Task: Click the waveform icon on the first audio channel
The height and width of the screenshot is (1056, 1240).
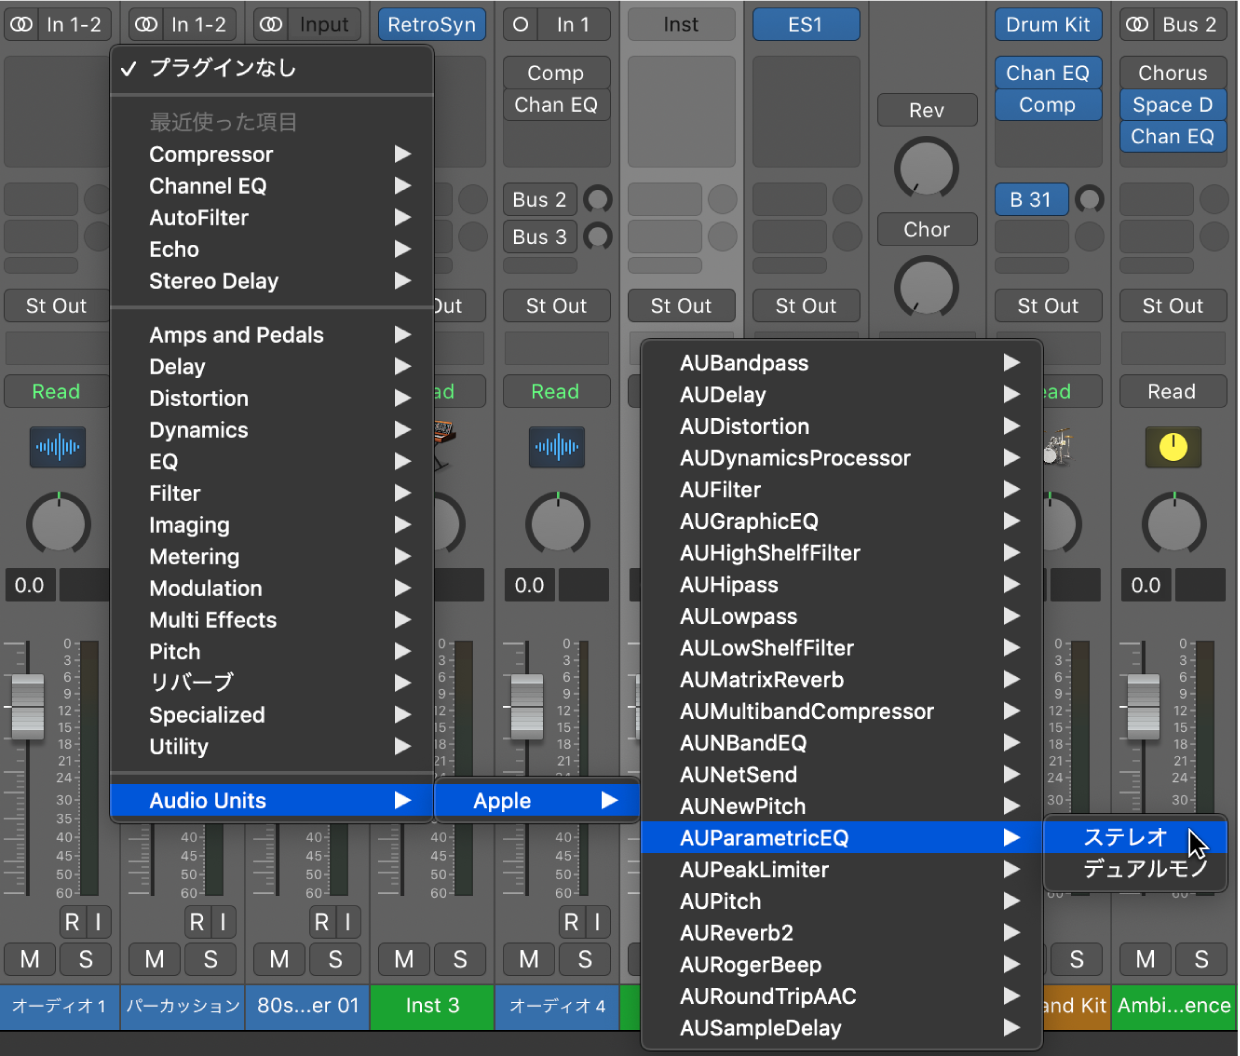Action: tap(57, 447)
